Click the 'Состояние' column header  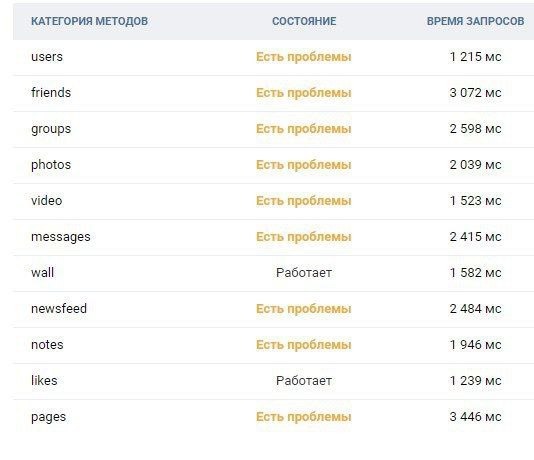pos(304,21)
